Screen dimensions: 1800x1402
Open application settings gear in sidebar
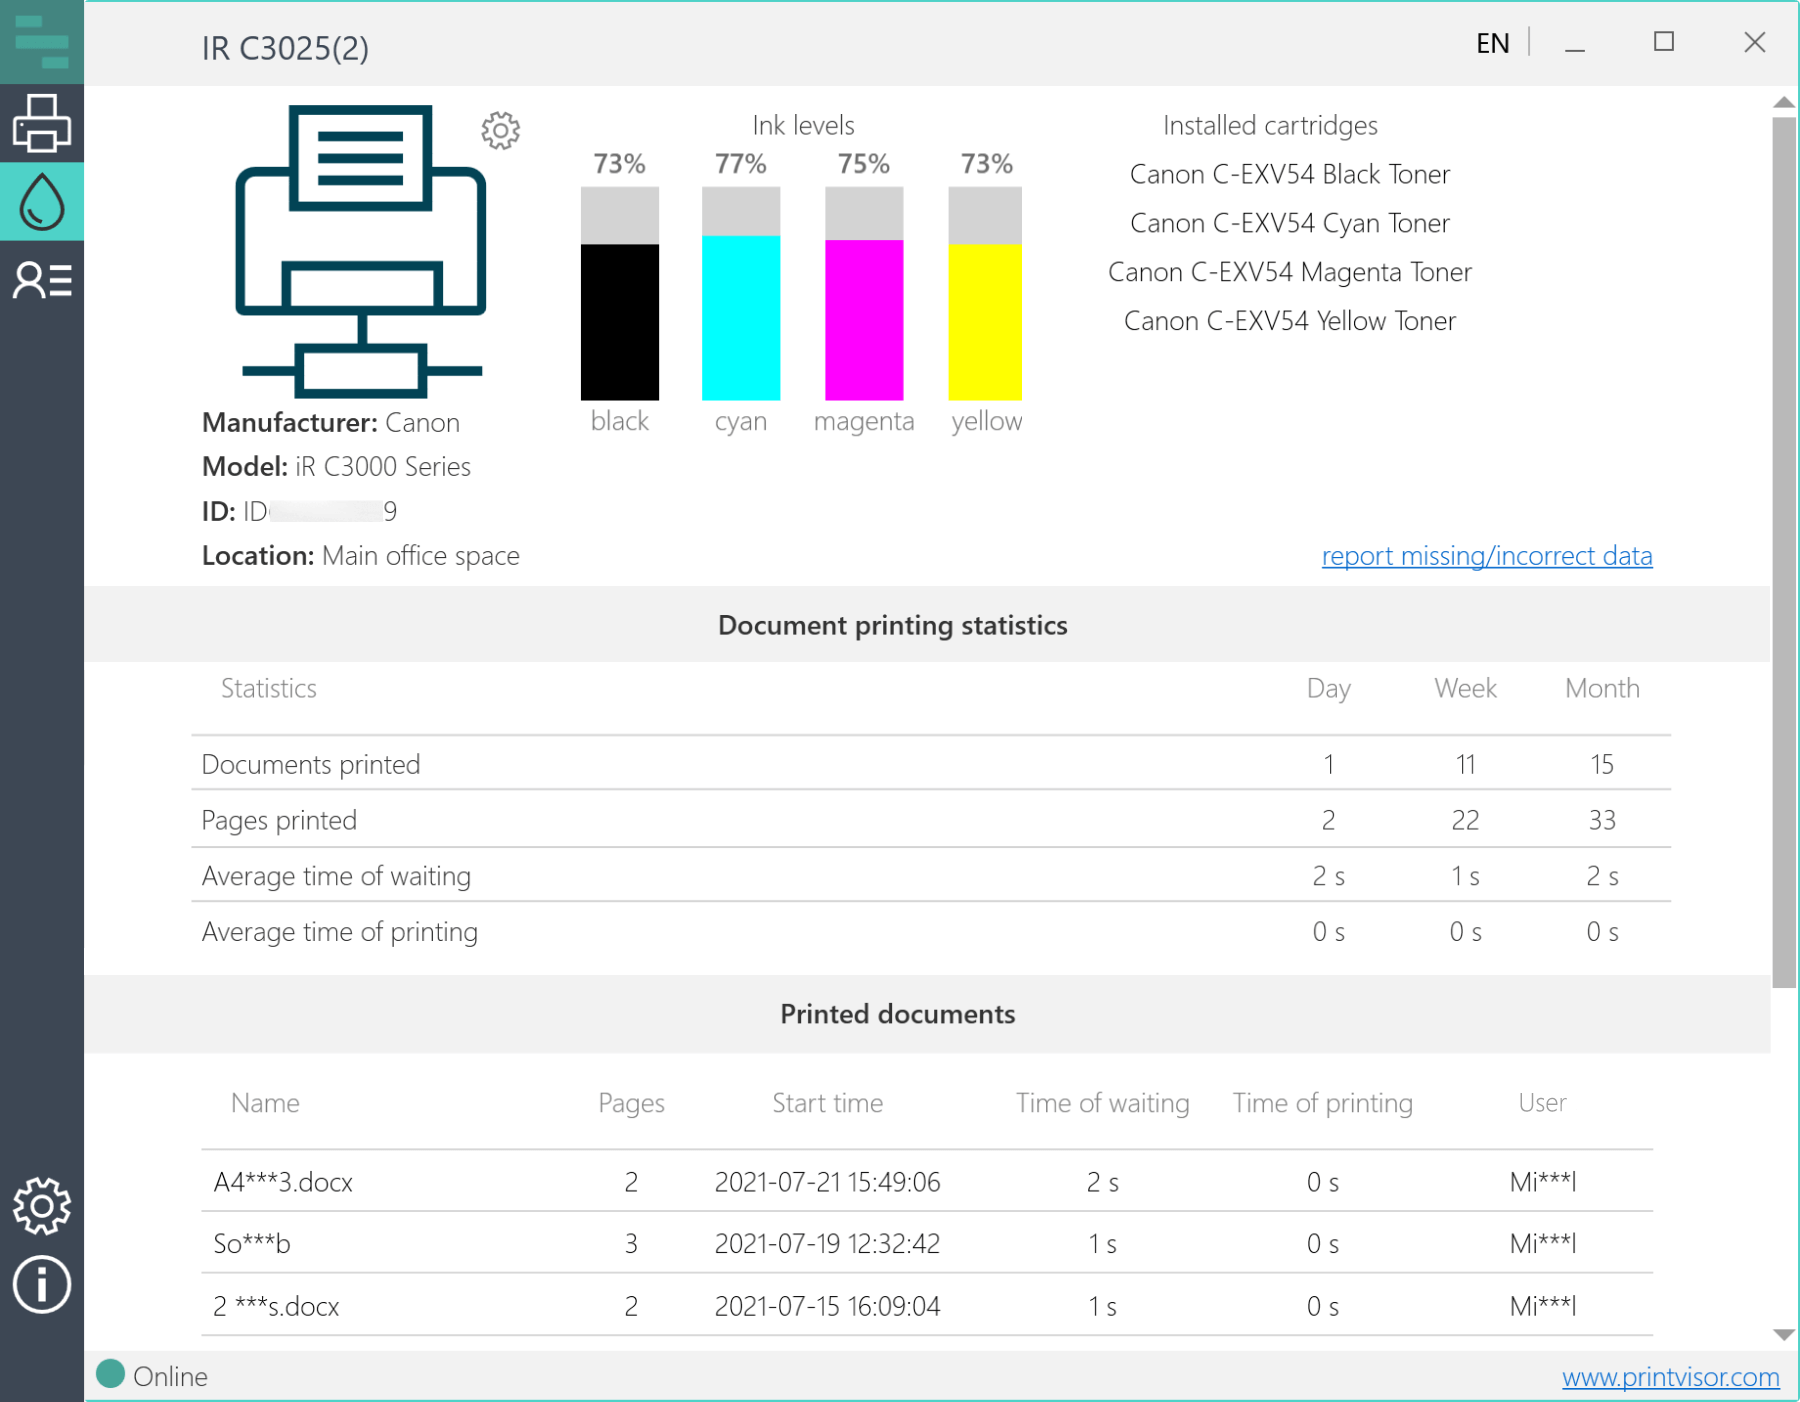tap(42, 1206)
